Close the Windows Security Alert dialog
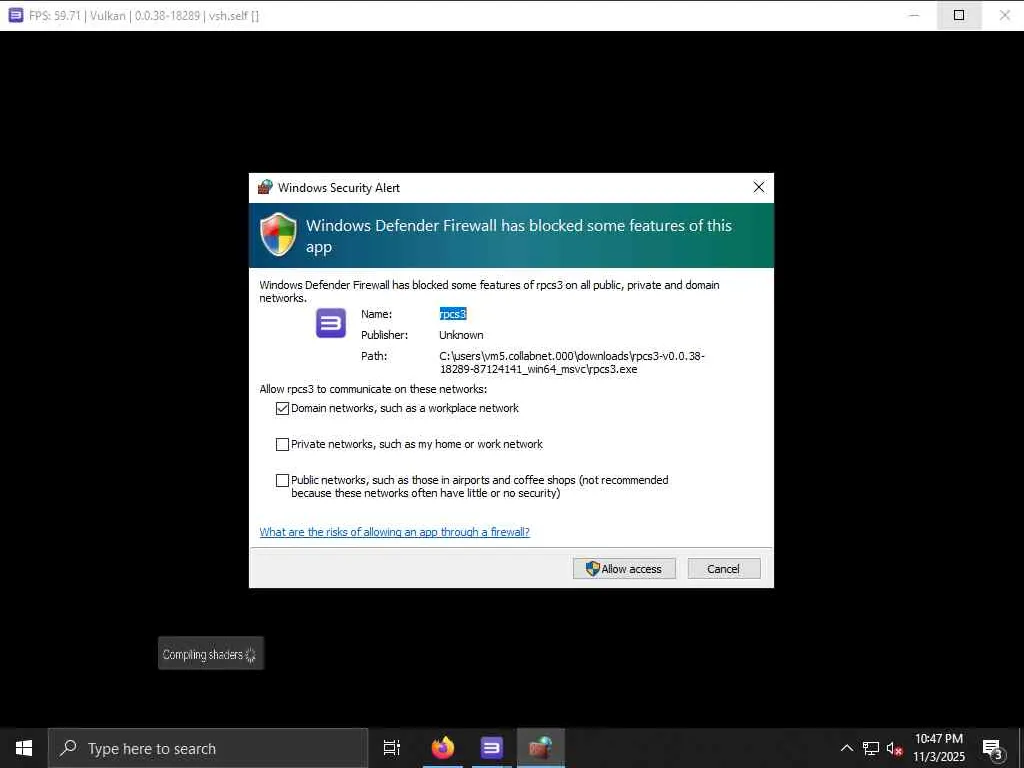The height and width of the screenshot is (768, 1024). click(x=759, y=187)
